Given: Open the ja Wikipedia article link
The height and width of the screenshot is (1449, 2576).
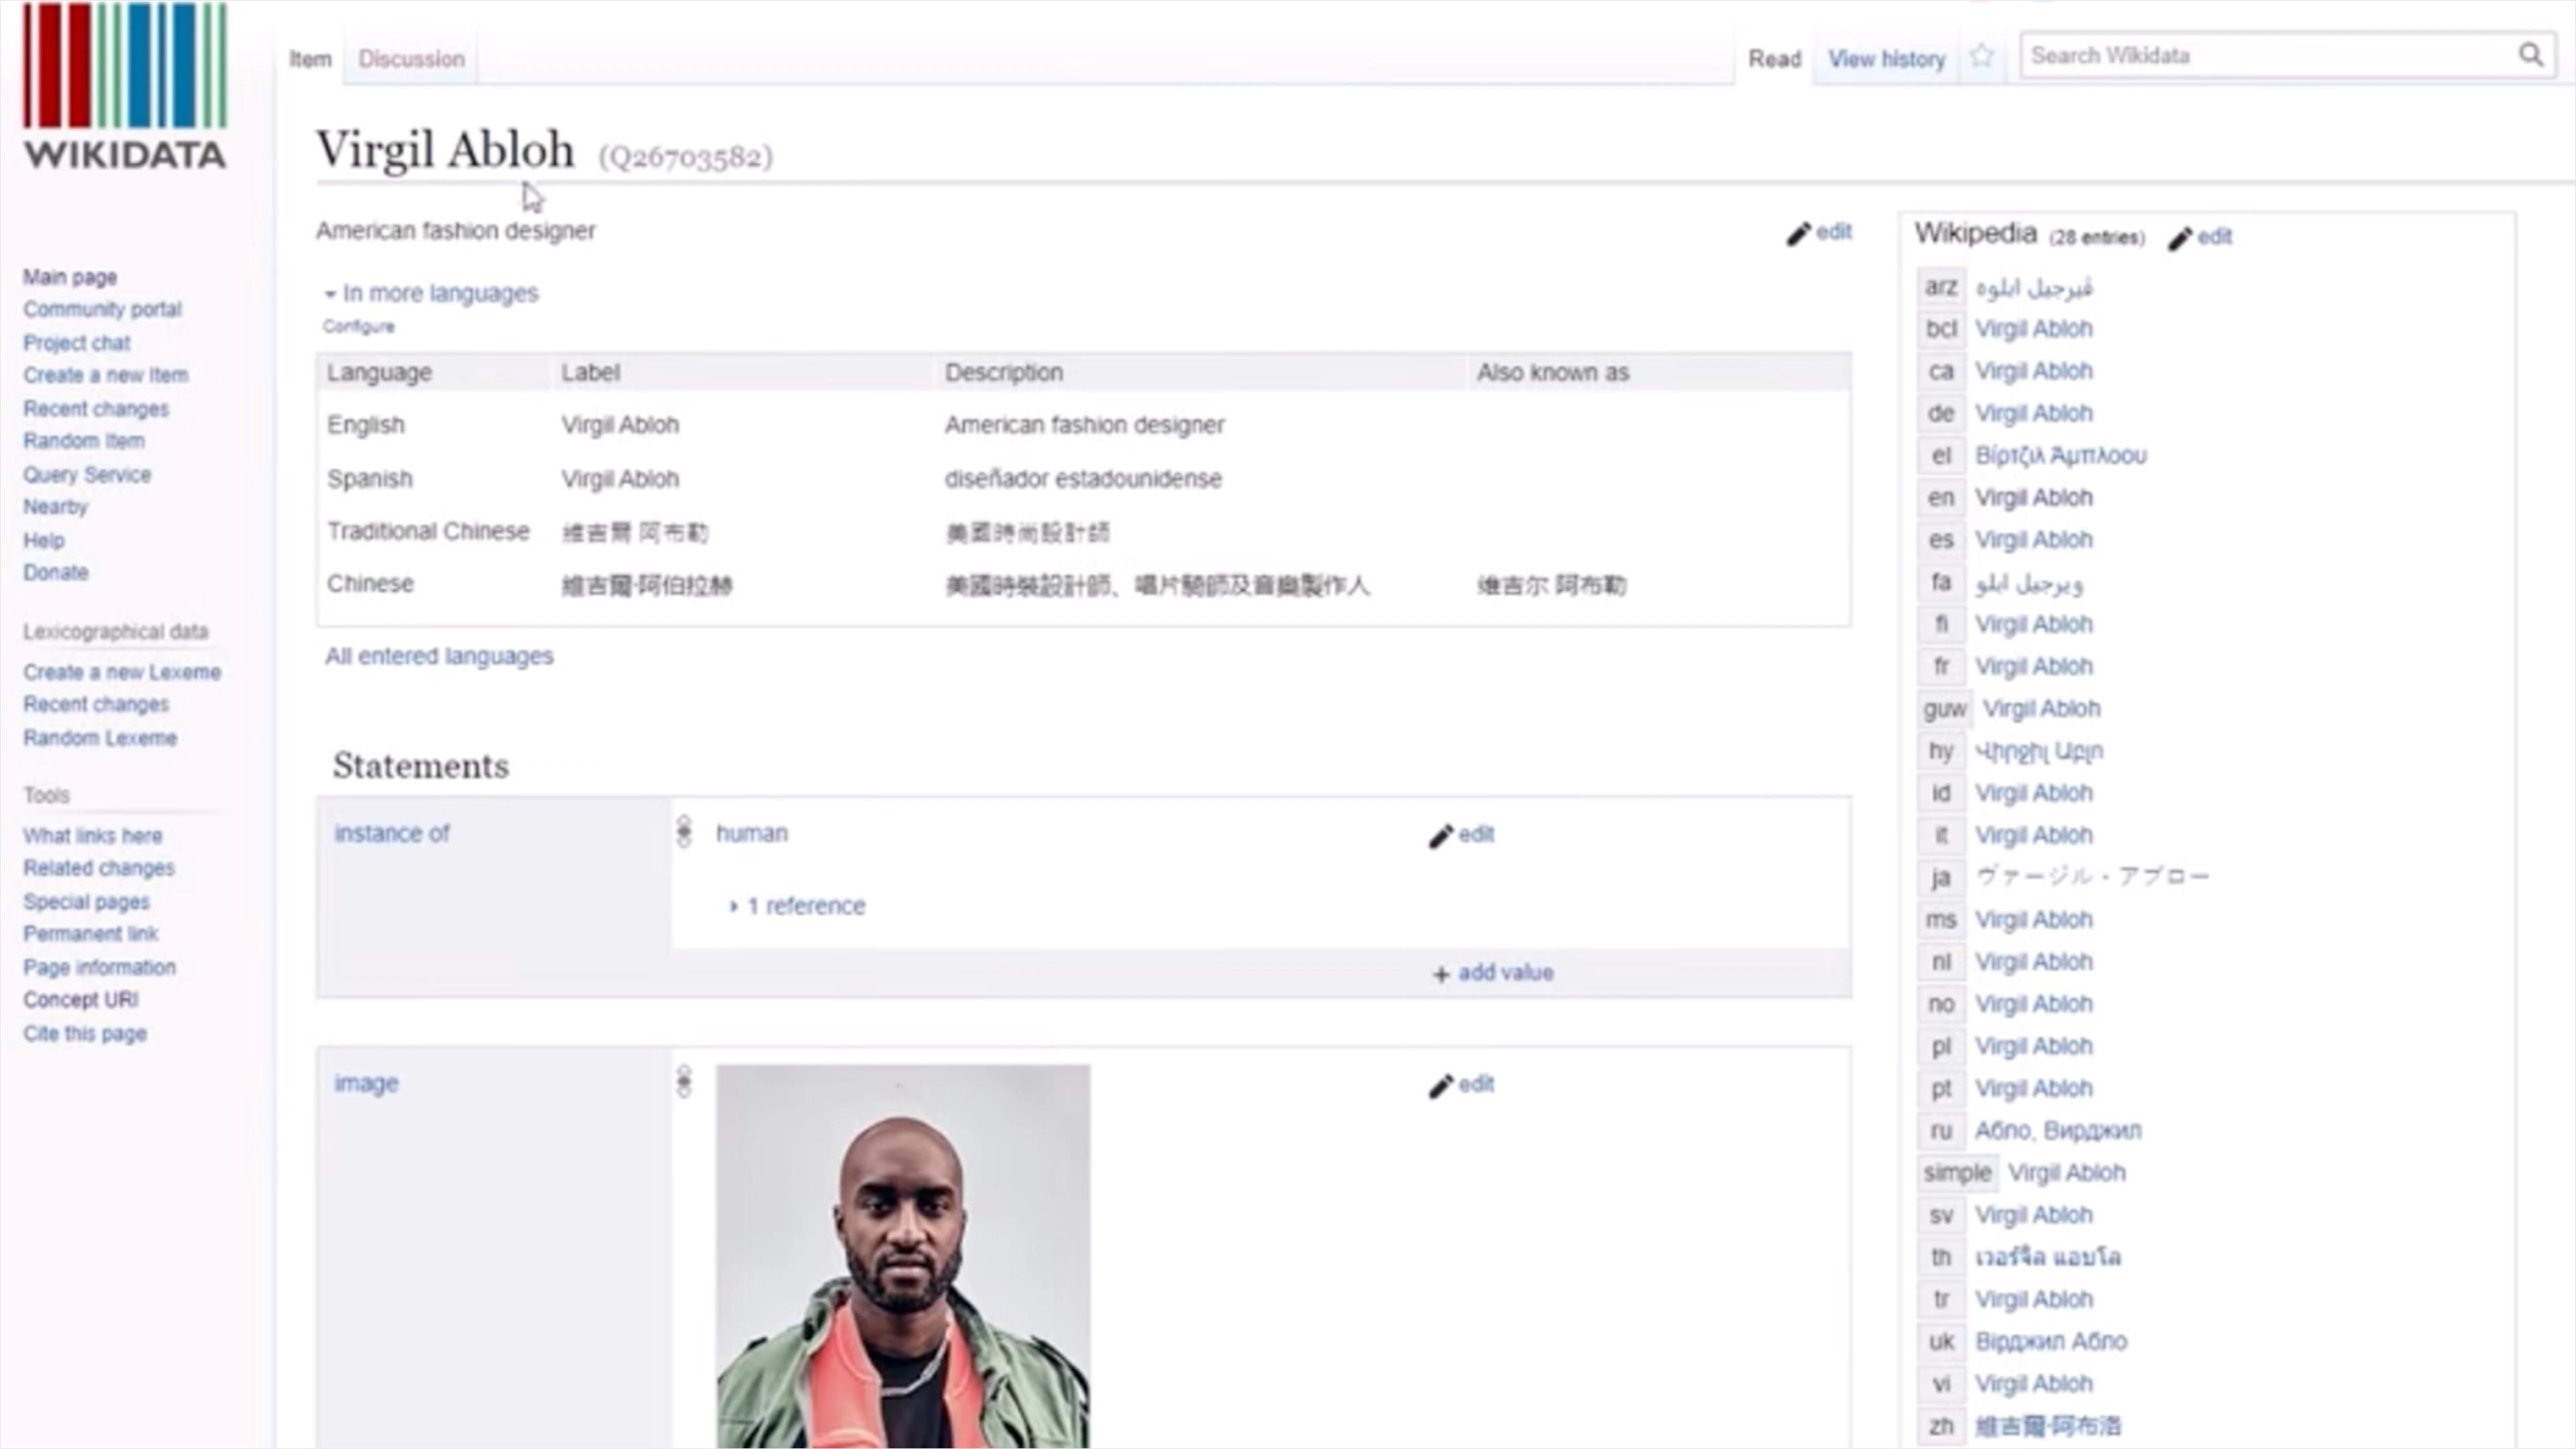Looking at the screenshot, I should coord(2092,877).
